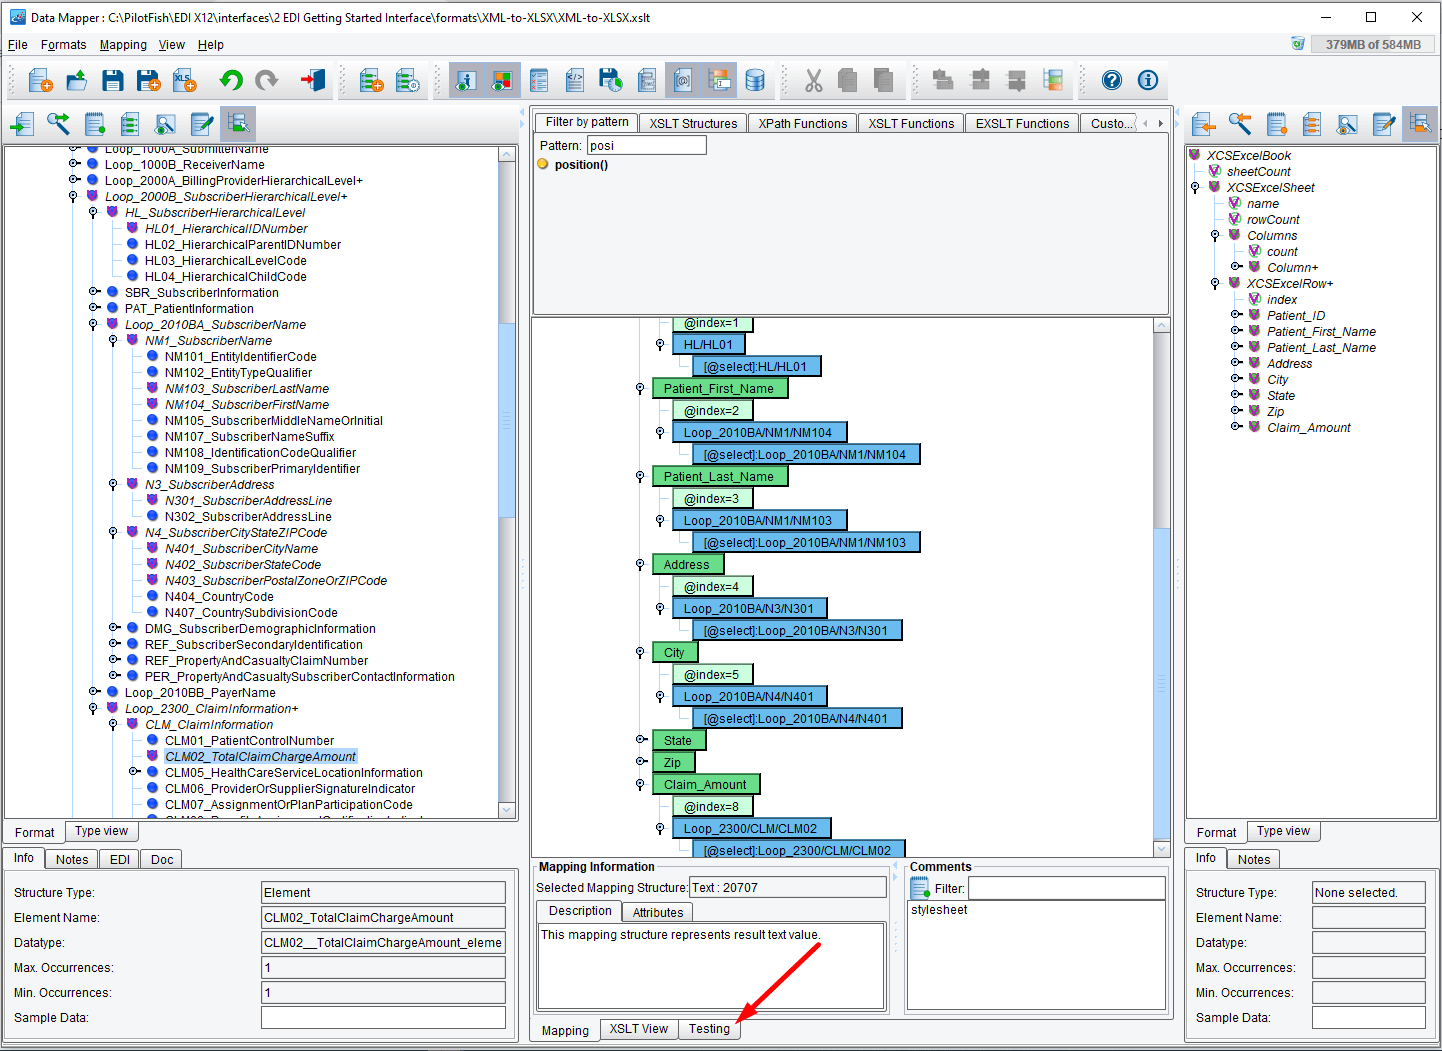Viewport: 1442px width, 1051px height.
Task: Click the save floppy disk icon
Action: click(x=112, y=81)
